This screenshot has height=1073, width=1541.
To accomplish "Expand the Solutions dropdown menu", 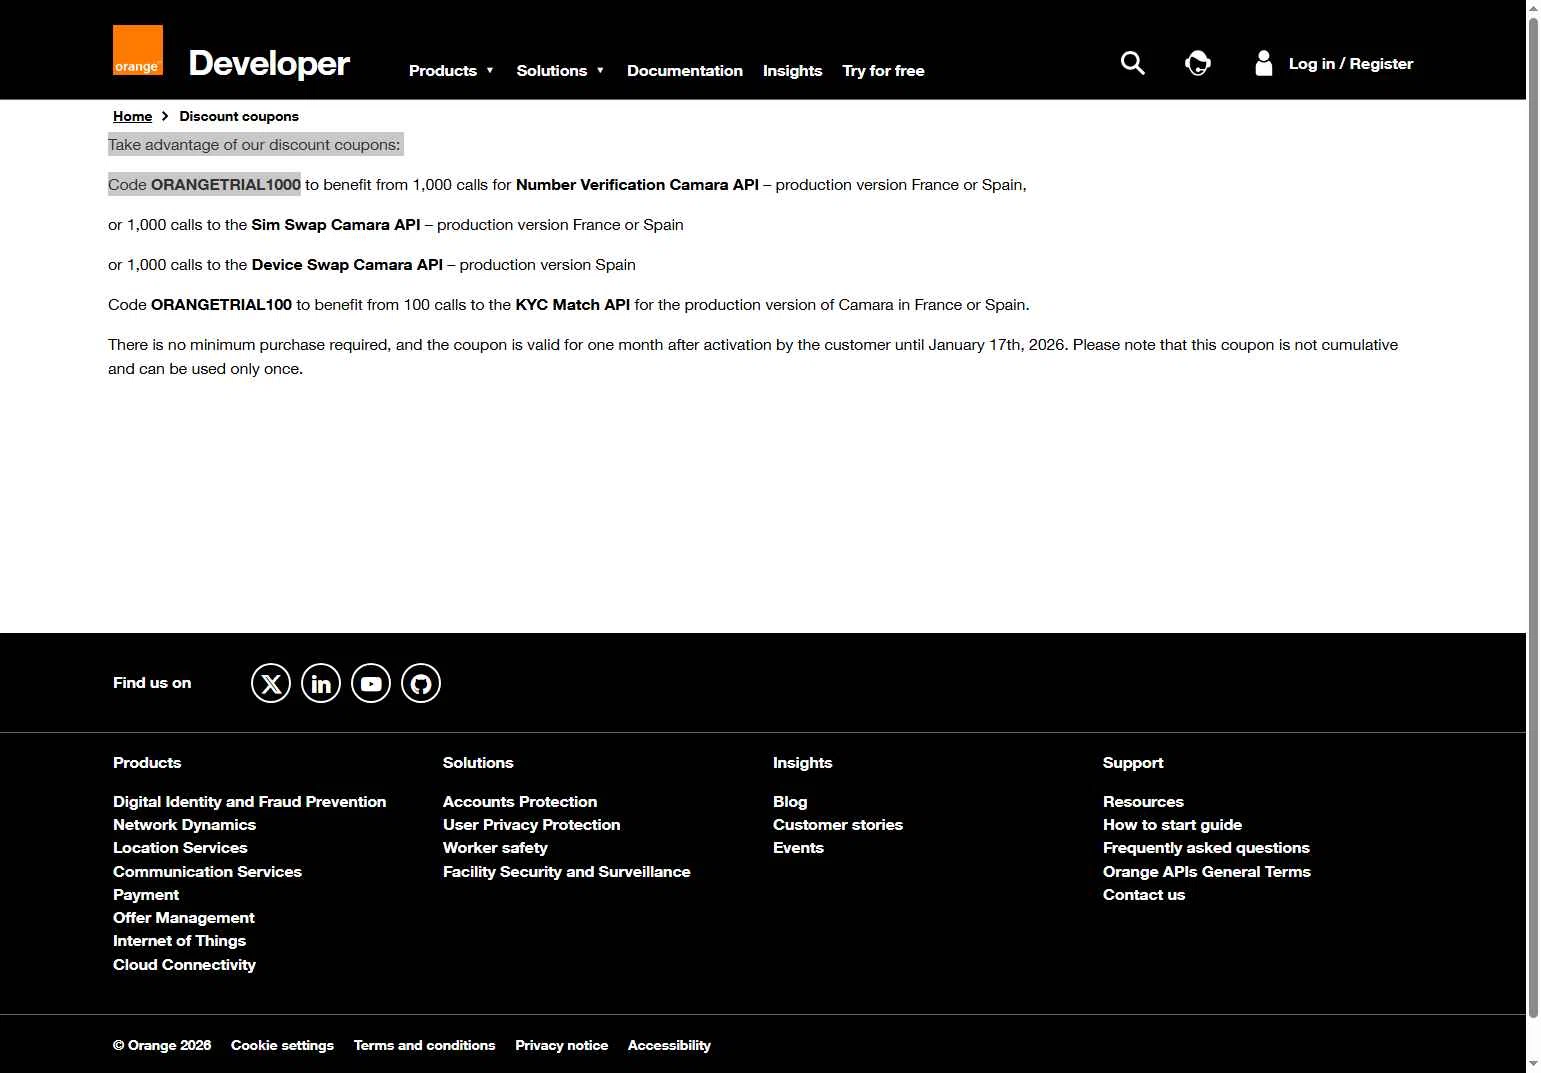I will [560, 71].
